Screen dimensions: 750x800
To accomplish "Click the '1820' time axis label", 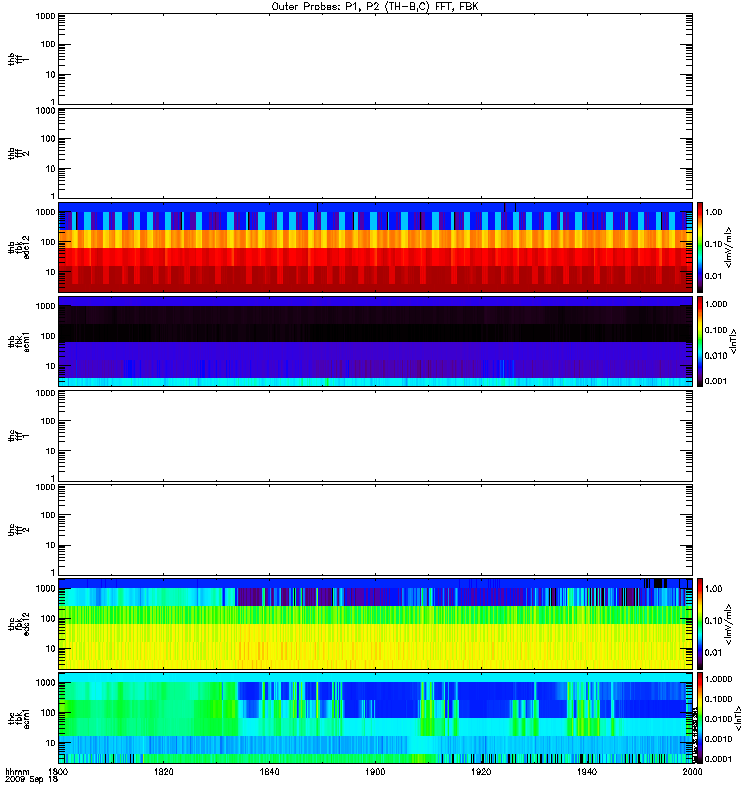I will (164, 772).
